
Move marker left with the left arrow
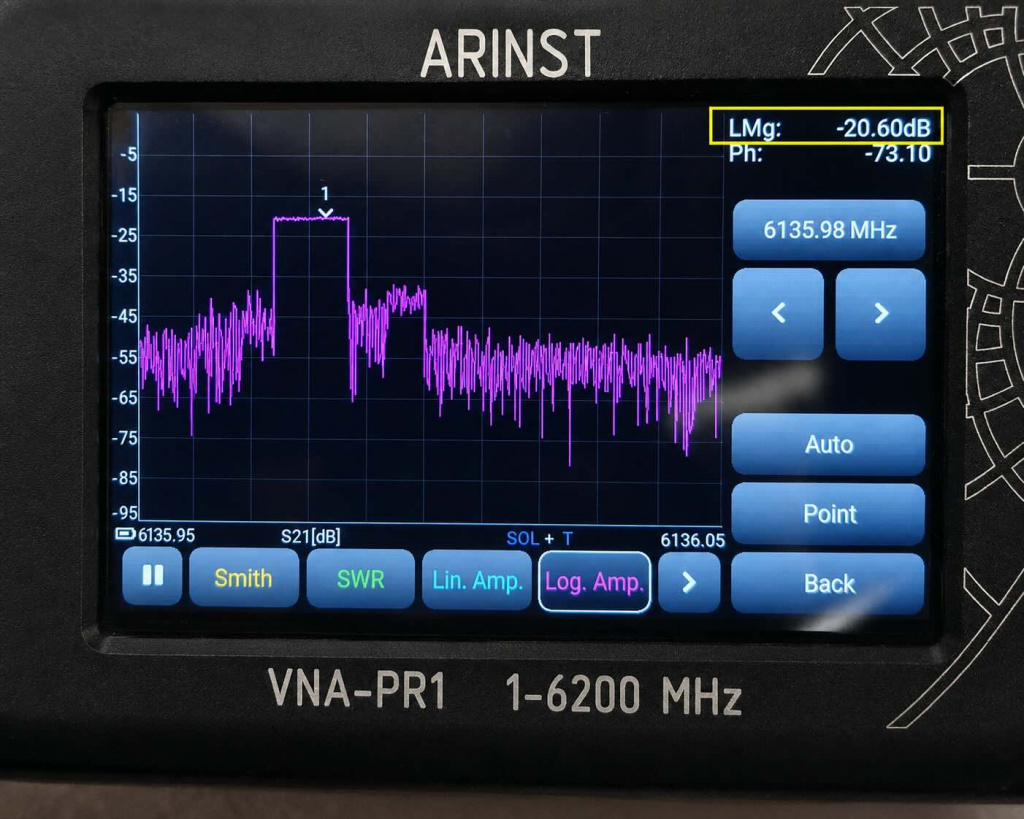coord(778,313)
